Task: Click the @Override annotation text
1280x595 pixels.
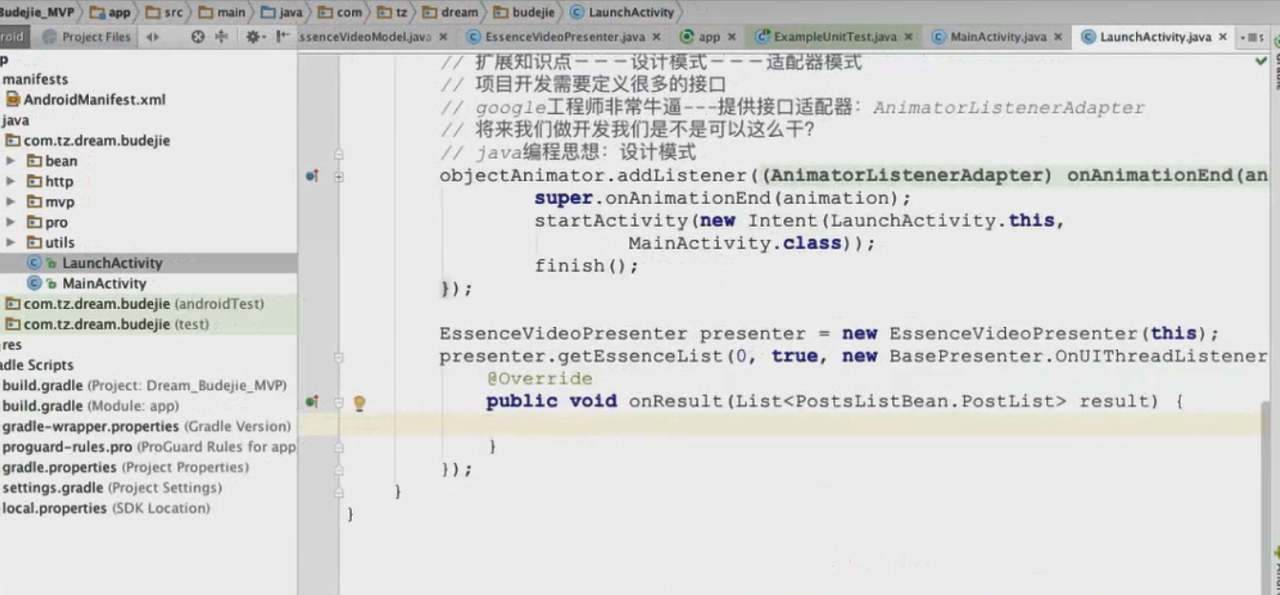Action: [x=539, y=379]
